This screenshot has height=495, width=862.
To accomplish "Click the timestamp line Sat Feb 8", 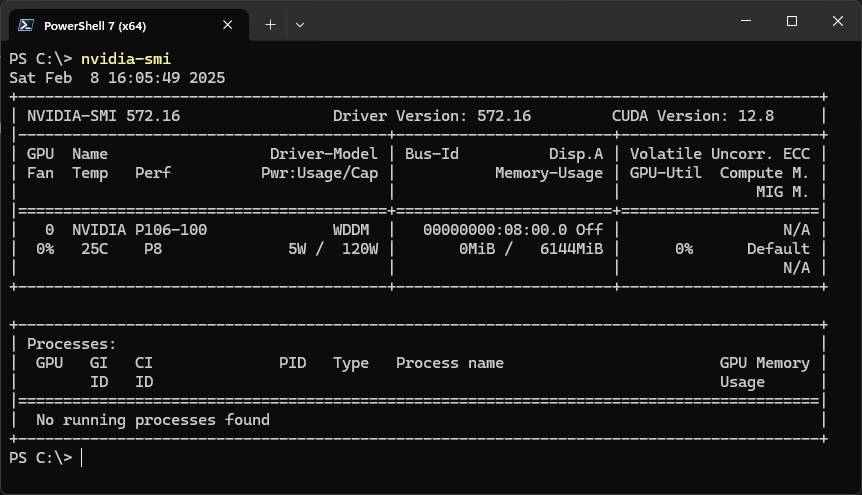I will click(117, 78).
